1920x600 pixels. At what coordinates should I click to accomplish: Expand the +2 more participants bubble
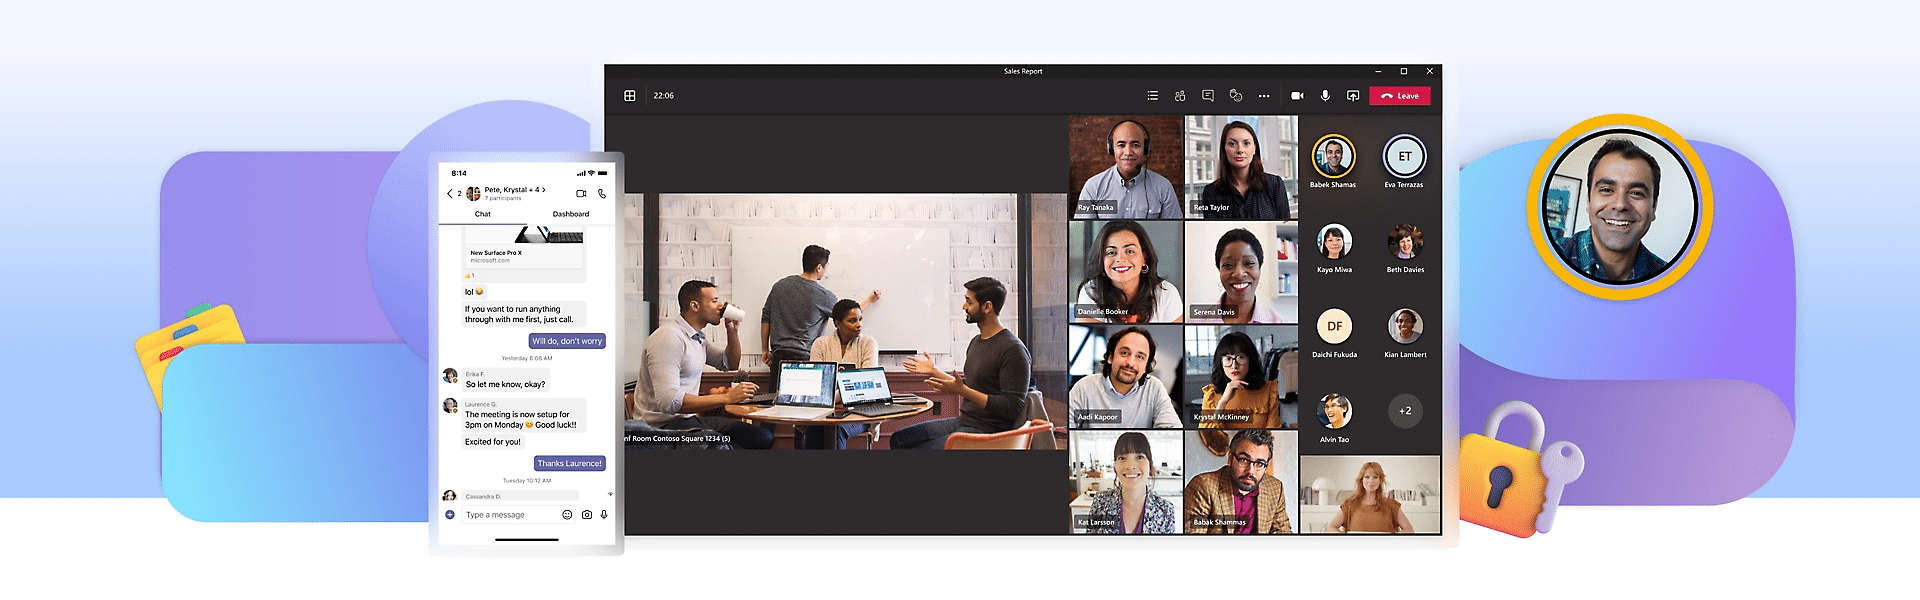(1405, 411)
